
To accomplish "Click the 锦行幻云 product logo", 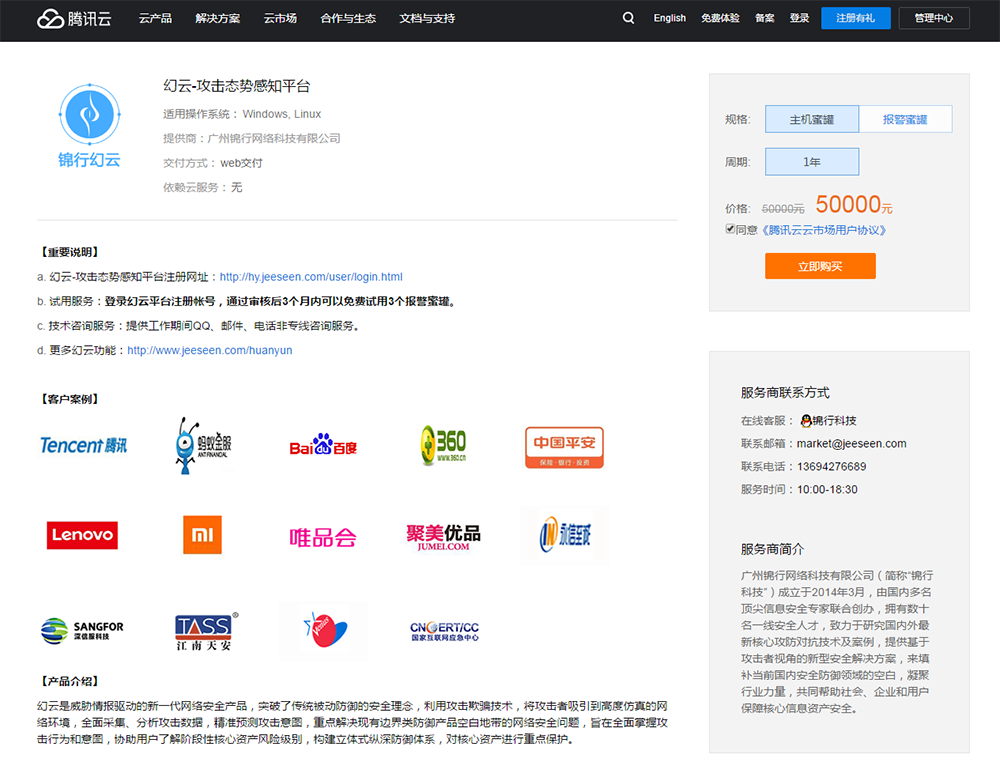I will click(90, 126).
